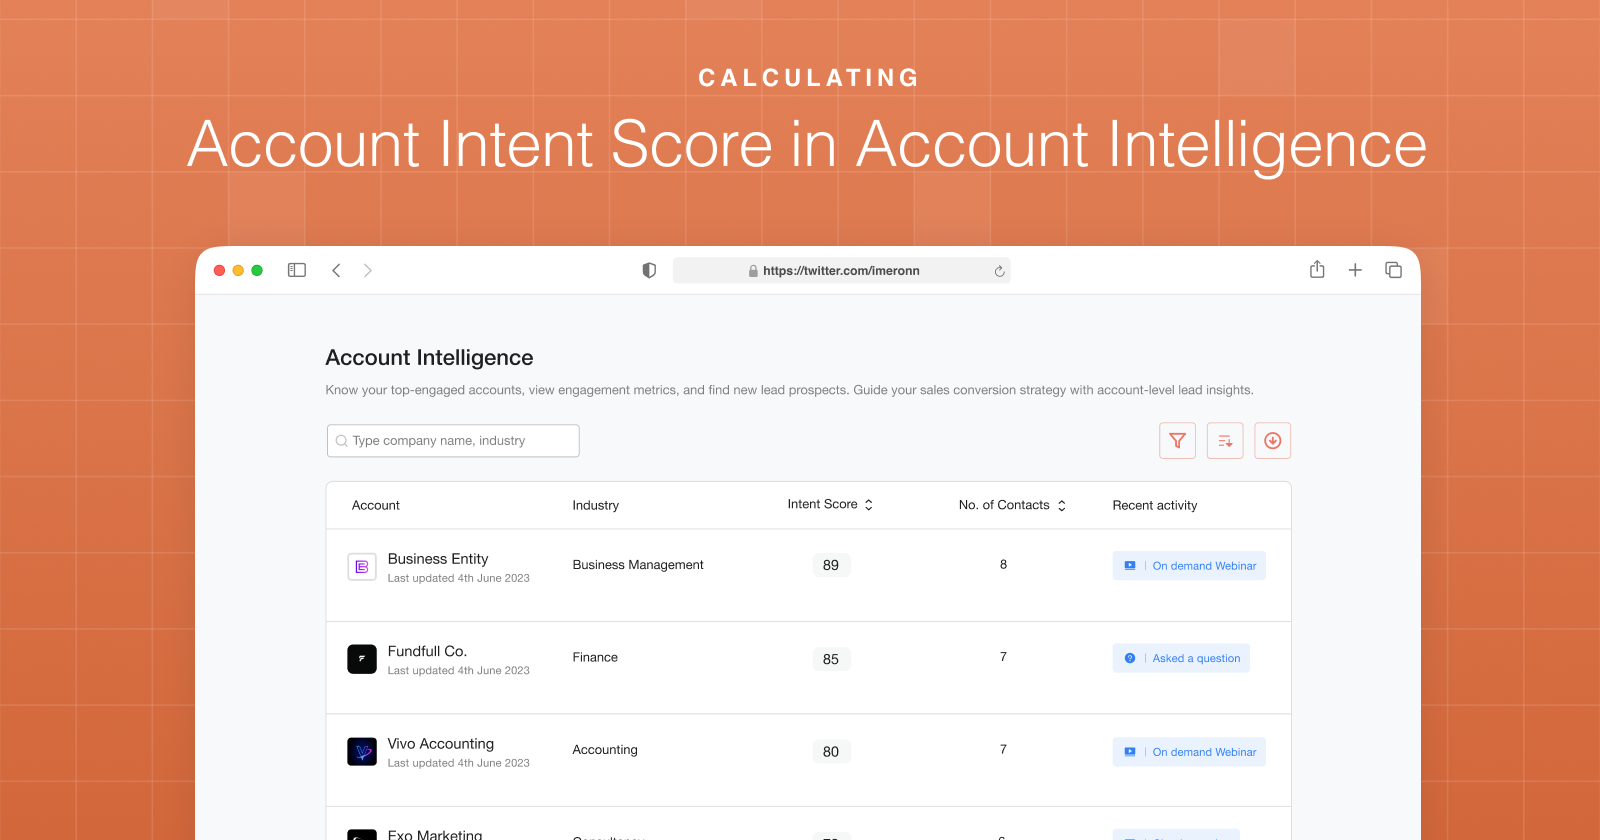The height and width of the screenshot is (840, 1600).
Task: Reload the page with the refresh icon
Action: pos(999,271)
